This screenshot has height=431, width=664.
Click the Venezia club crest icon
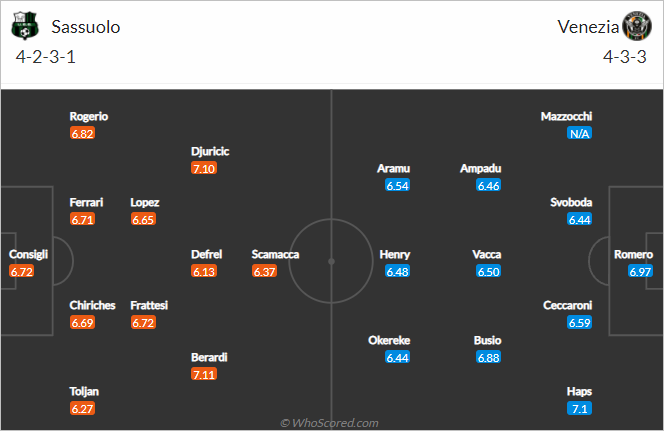pyautogui.click(x=636, y=26)
